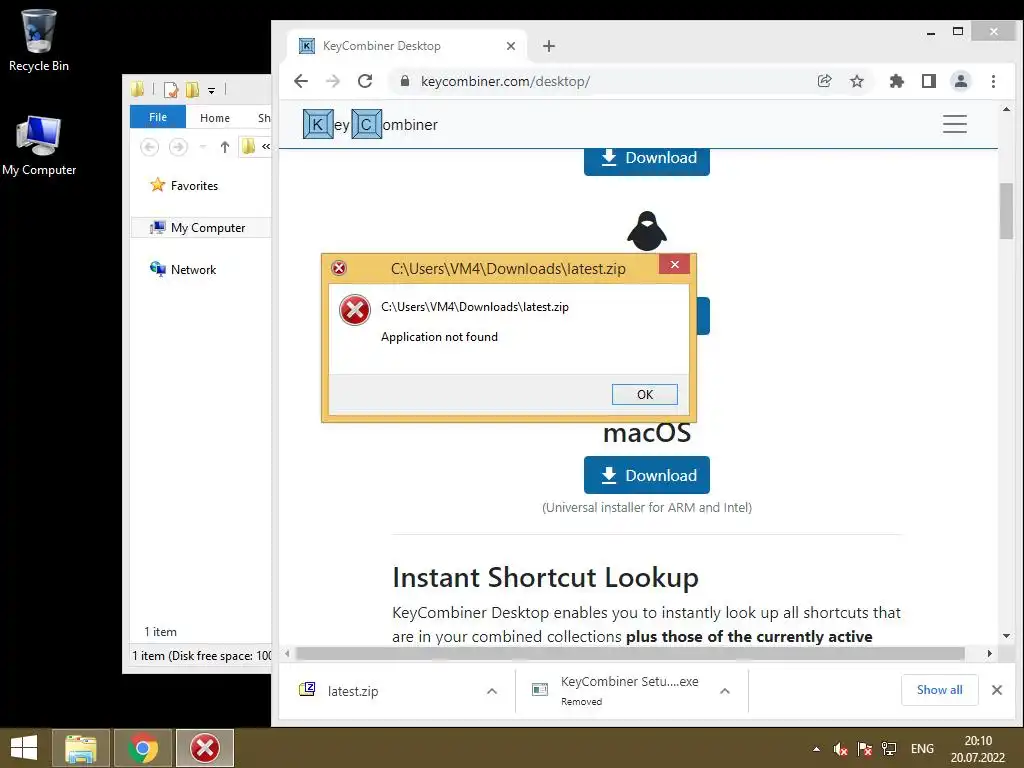Toggle Chrome side panel
Image resolution: width=1024 pixels, height=768 pixels.
[929, 81]
